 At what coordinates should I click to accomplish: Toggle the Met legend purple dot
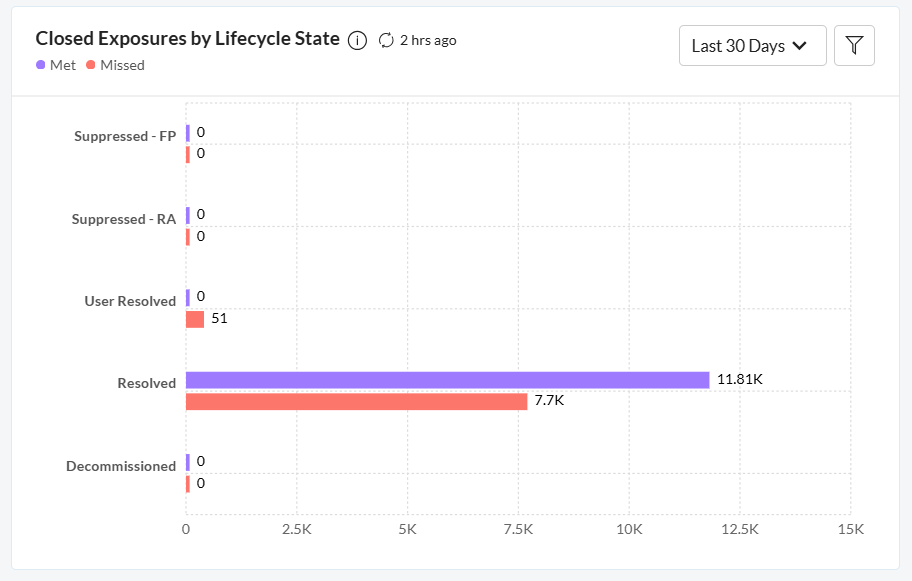[x=41, y=65]
